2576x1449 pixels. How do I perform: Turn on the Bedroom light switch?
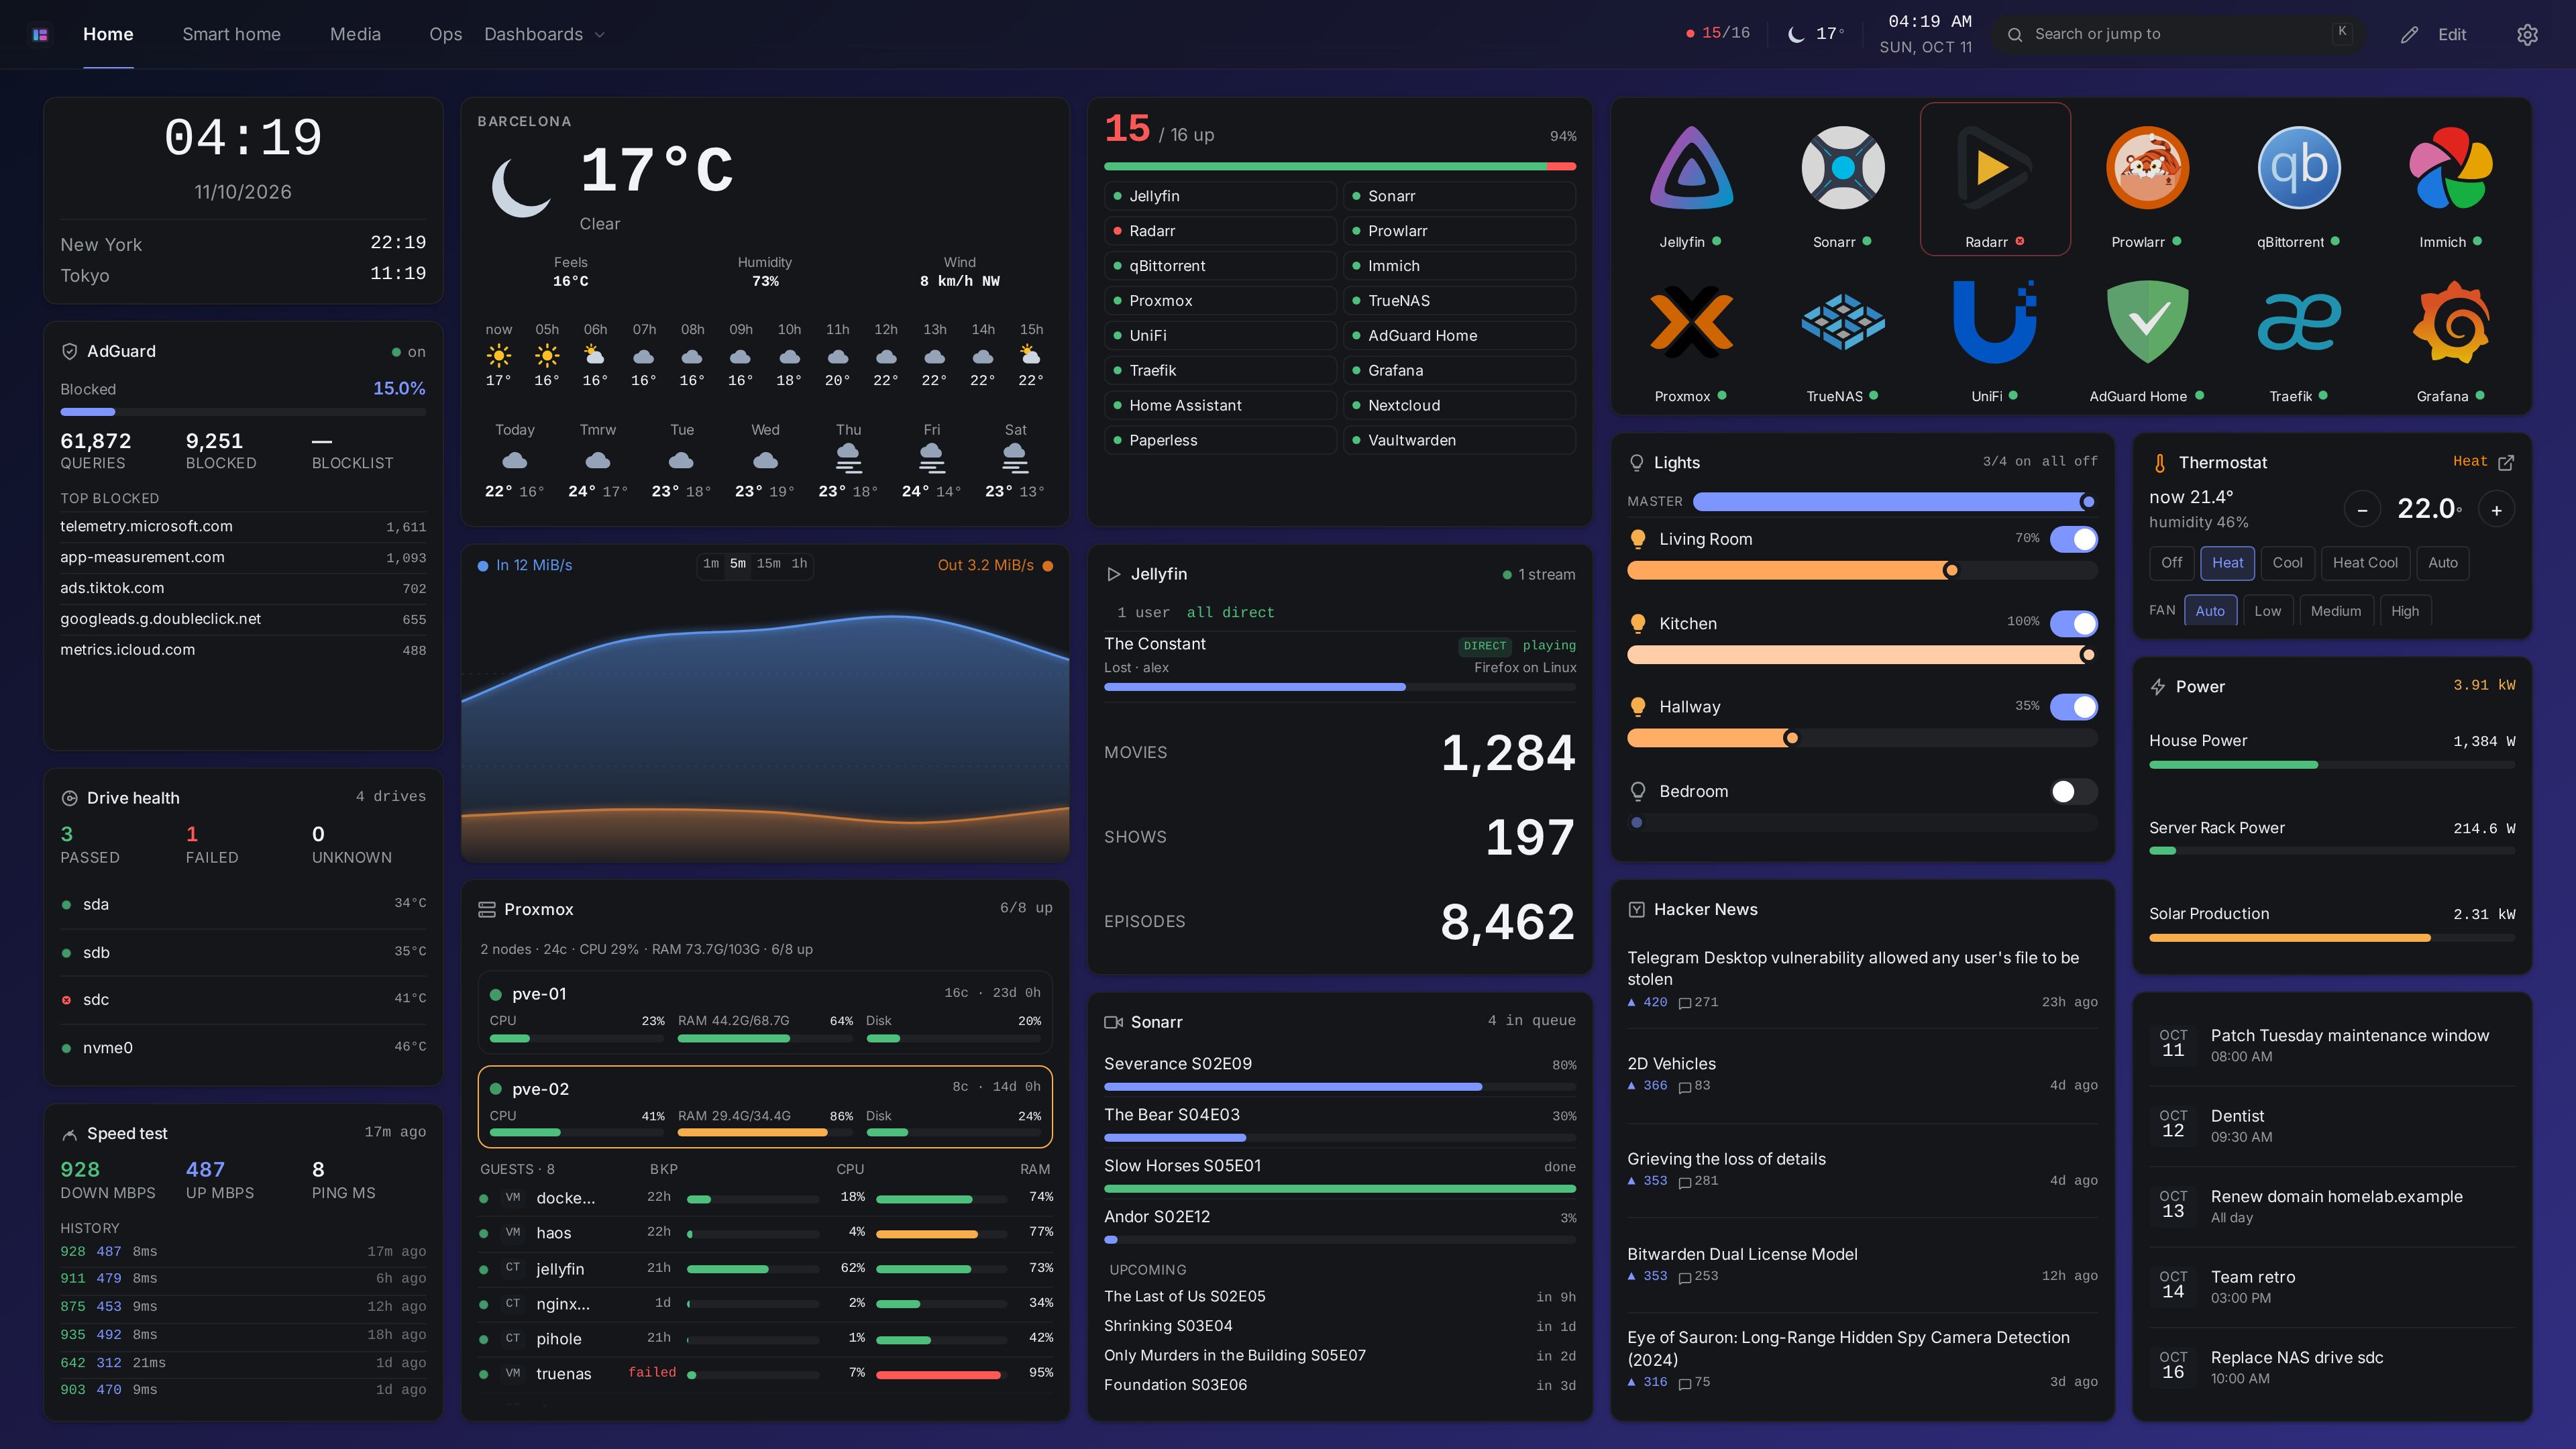[x=2074, y=791]
